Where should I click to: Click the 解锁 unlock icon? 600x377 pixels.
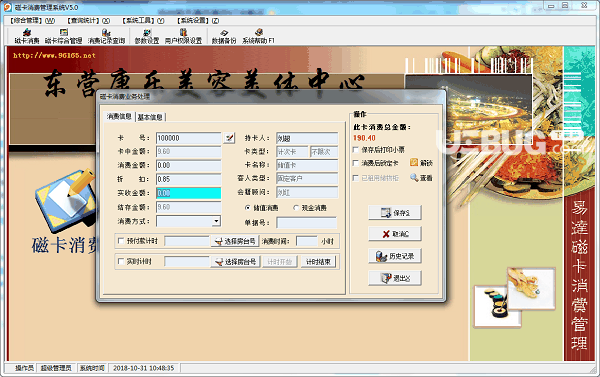click(x=414, y=162)
